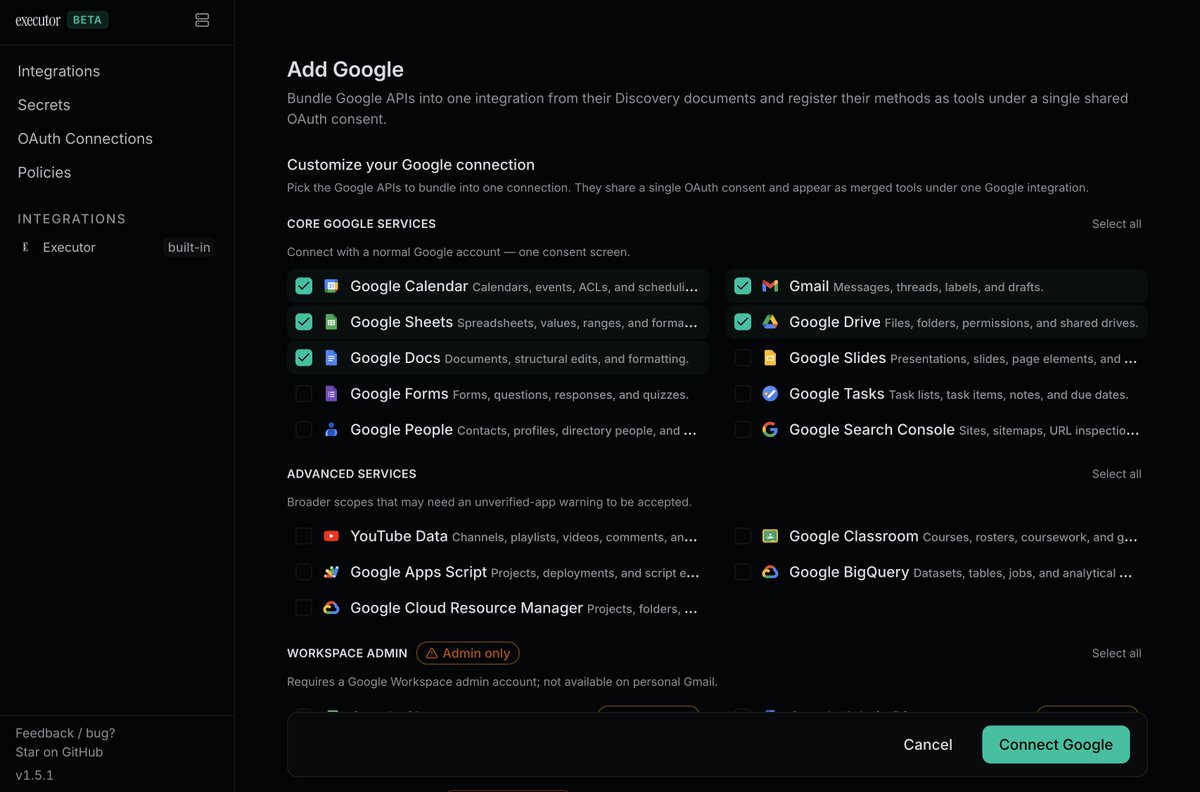Check the Google Apps Script checkbox
1200x792 pixels.
point(304,572)
